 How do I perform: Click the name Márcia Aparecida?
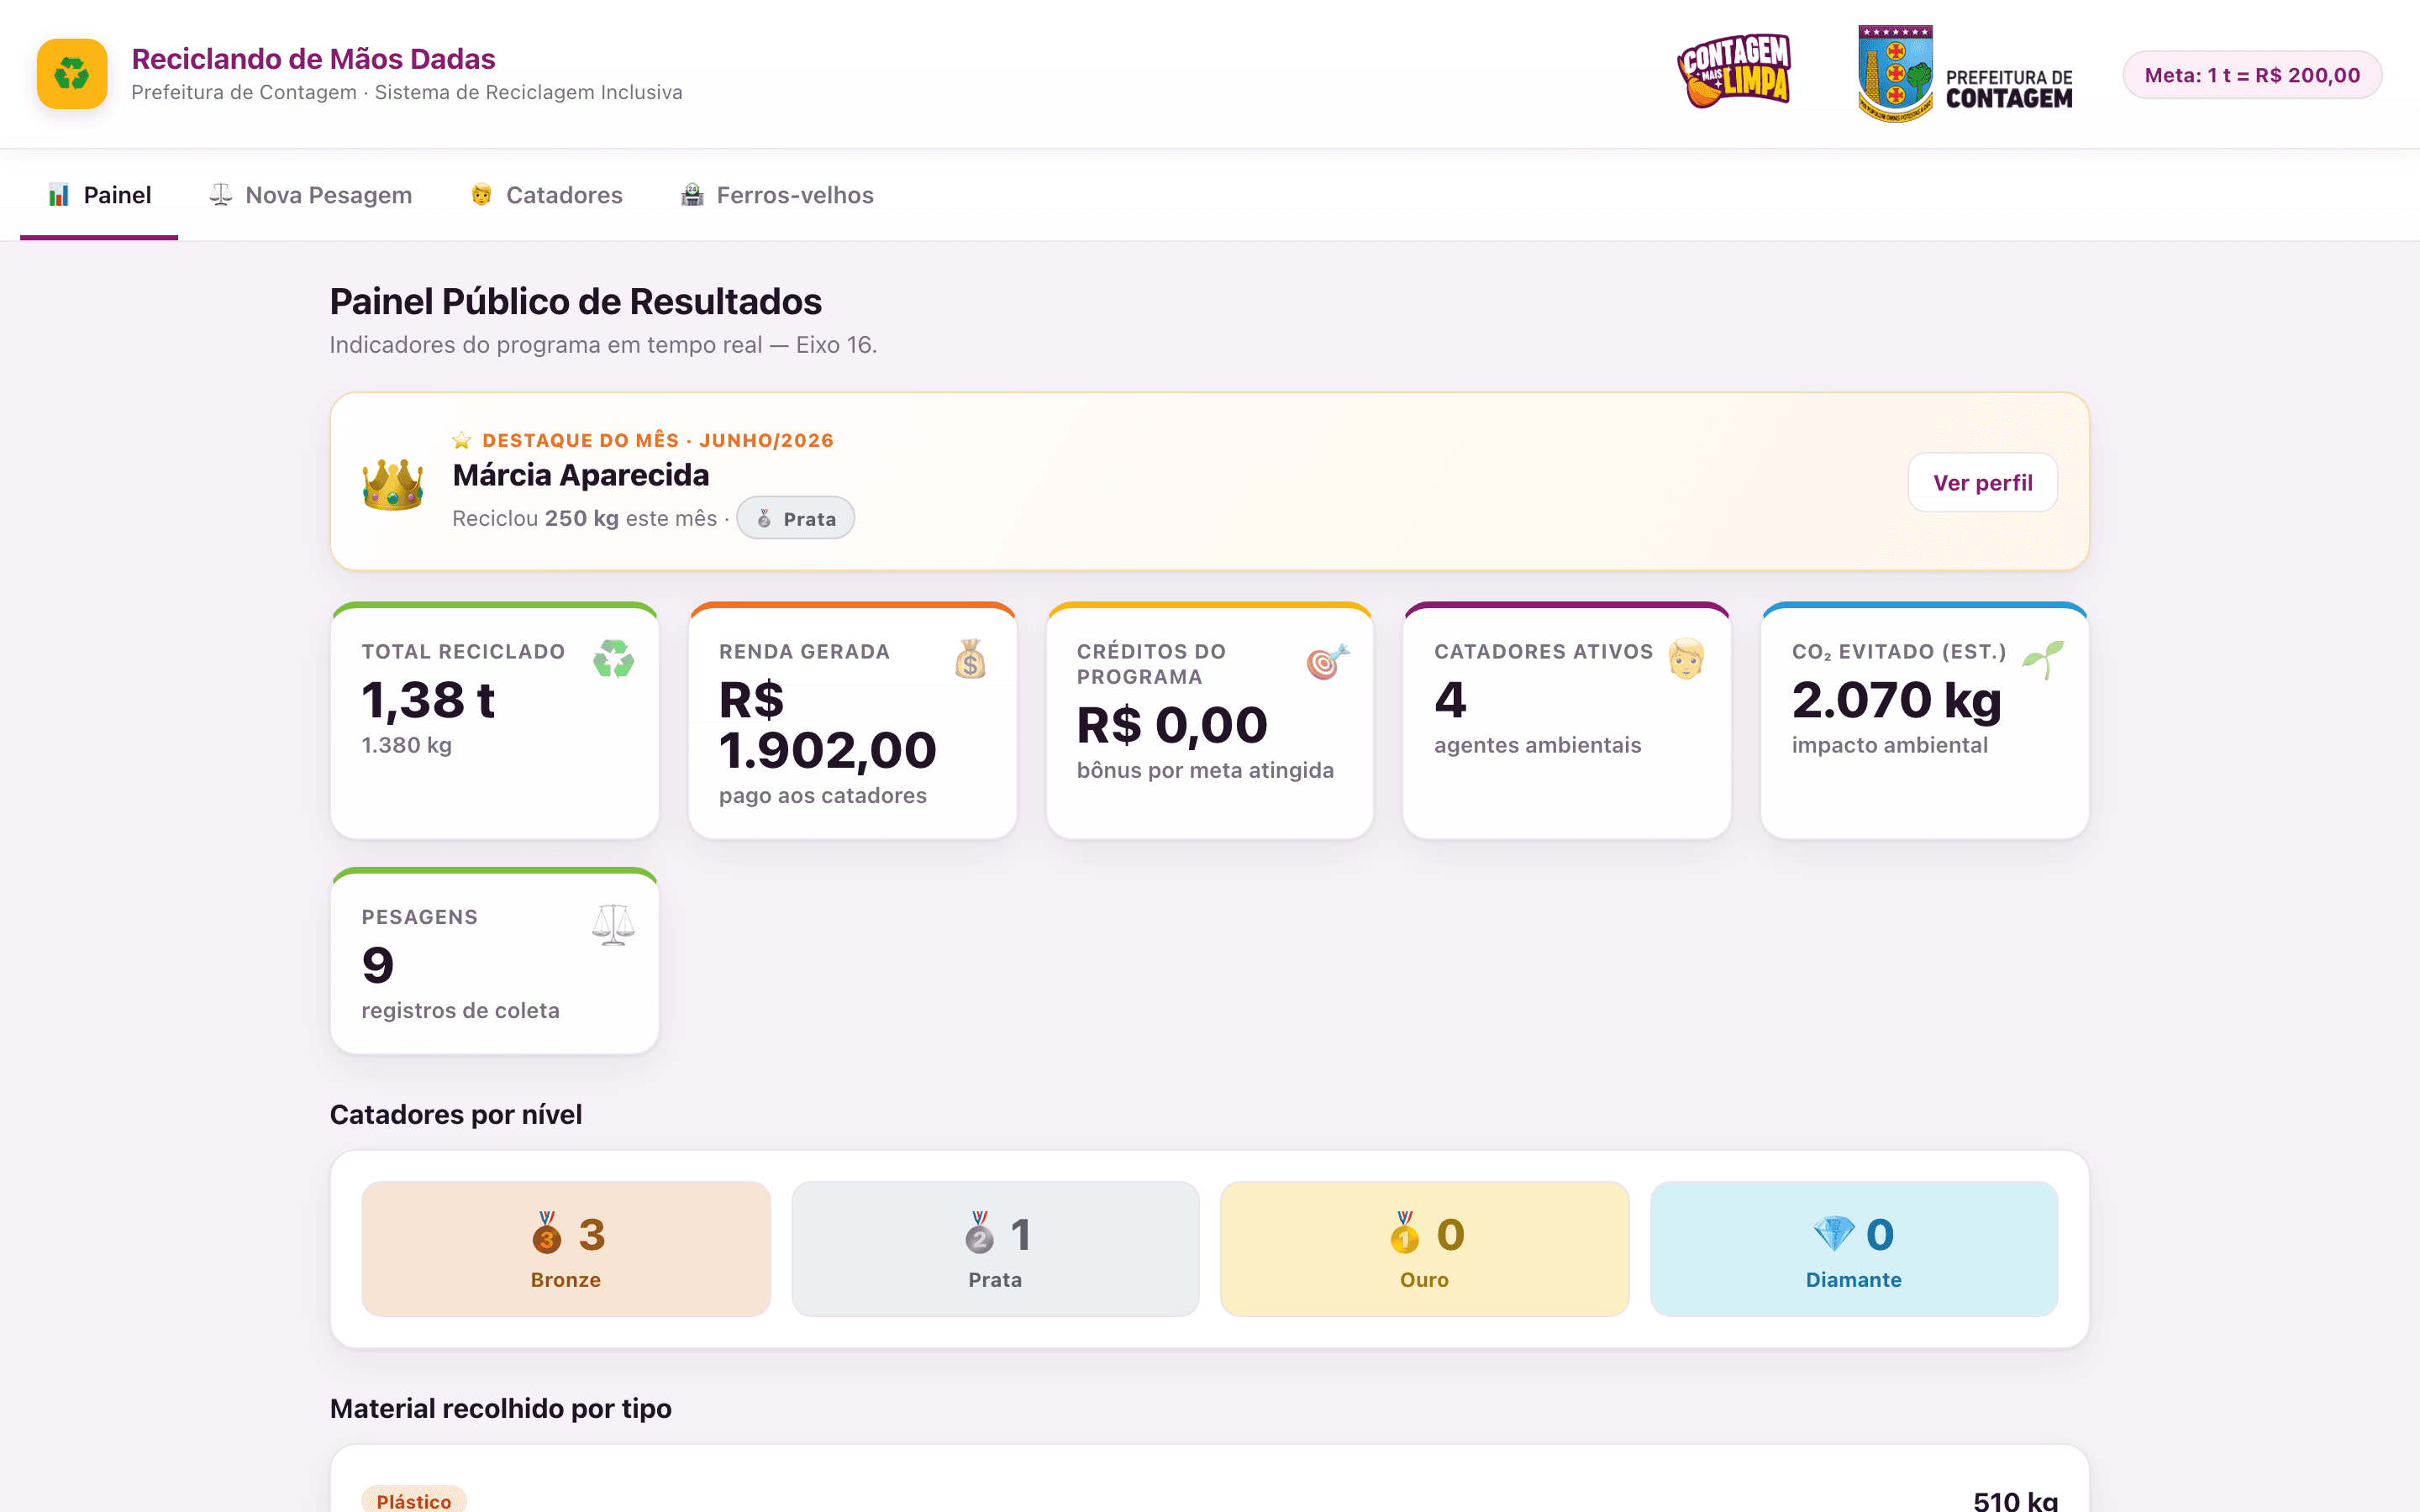[x=581, y=475]
